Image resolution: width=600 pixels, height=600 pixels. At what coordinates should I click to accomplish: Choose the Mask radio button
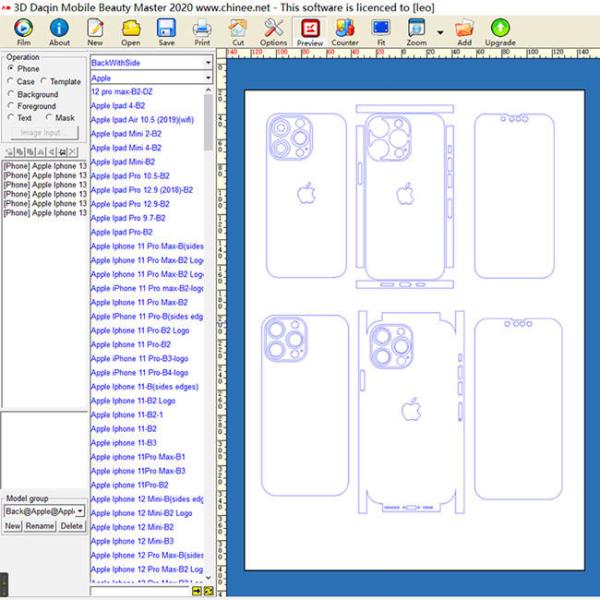click(x=49, y=118)
